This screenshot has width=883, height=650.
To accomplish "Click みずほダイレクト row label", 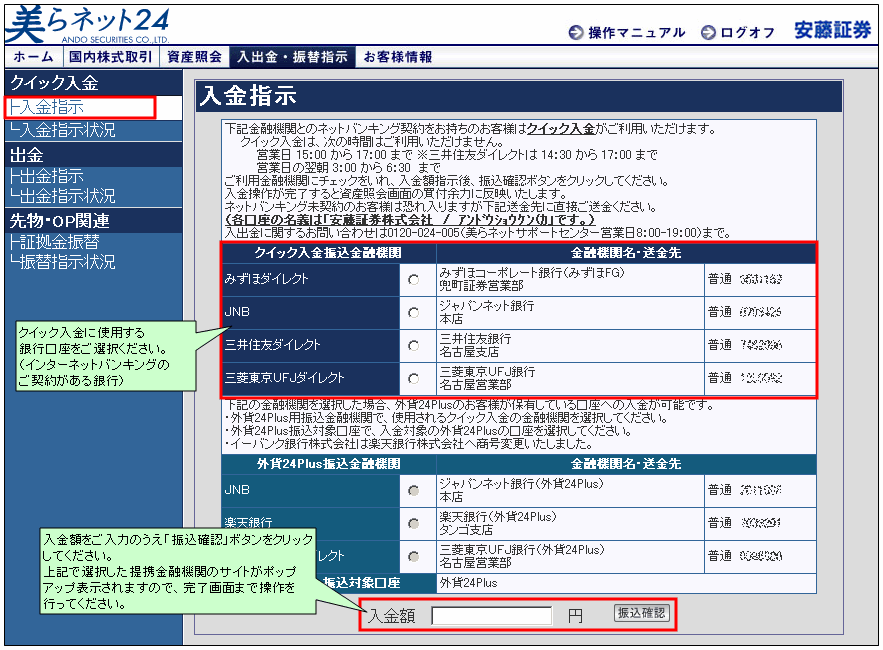I will (x=266, y=279).
